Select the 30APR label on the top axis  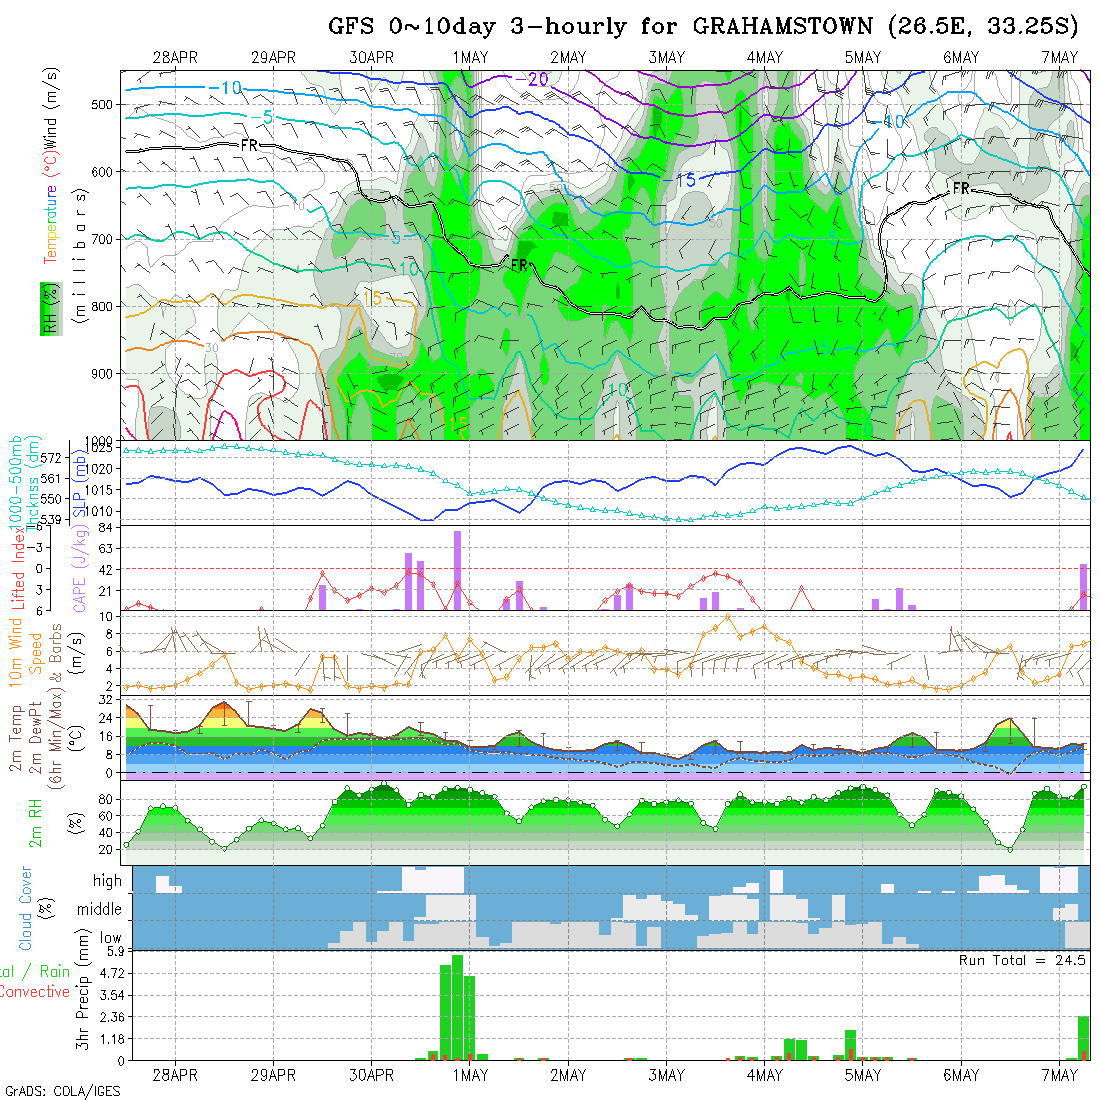click(x=371, y=58)
